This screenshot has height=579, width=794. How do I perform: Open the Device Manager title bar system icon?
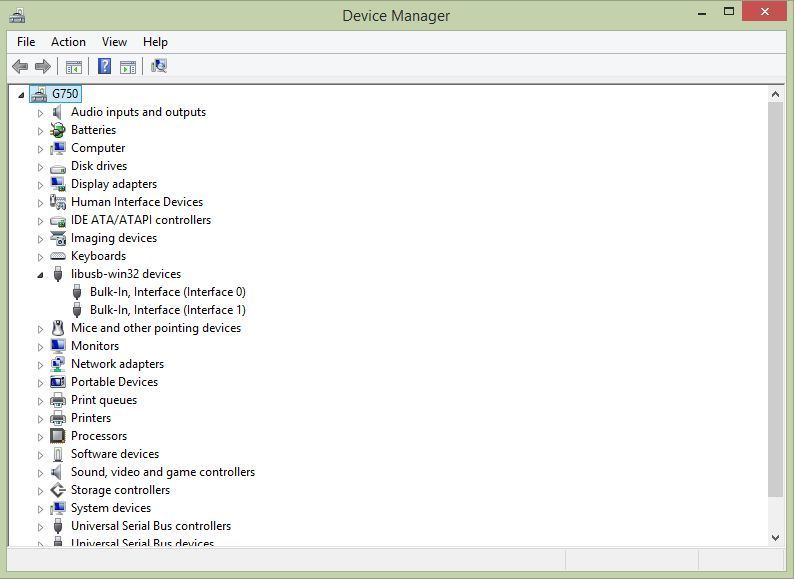[x=17, y=16]
